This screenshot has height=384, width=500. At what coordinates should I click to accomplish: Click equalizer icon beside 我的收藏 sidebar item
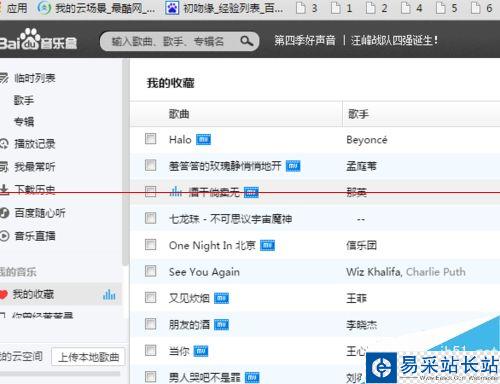(x=109, y=295)
